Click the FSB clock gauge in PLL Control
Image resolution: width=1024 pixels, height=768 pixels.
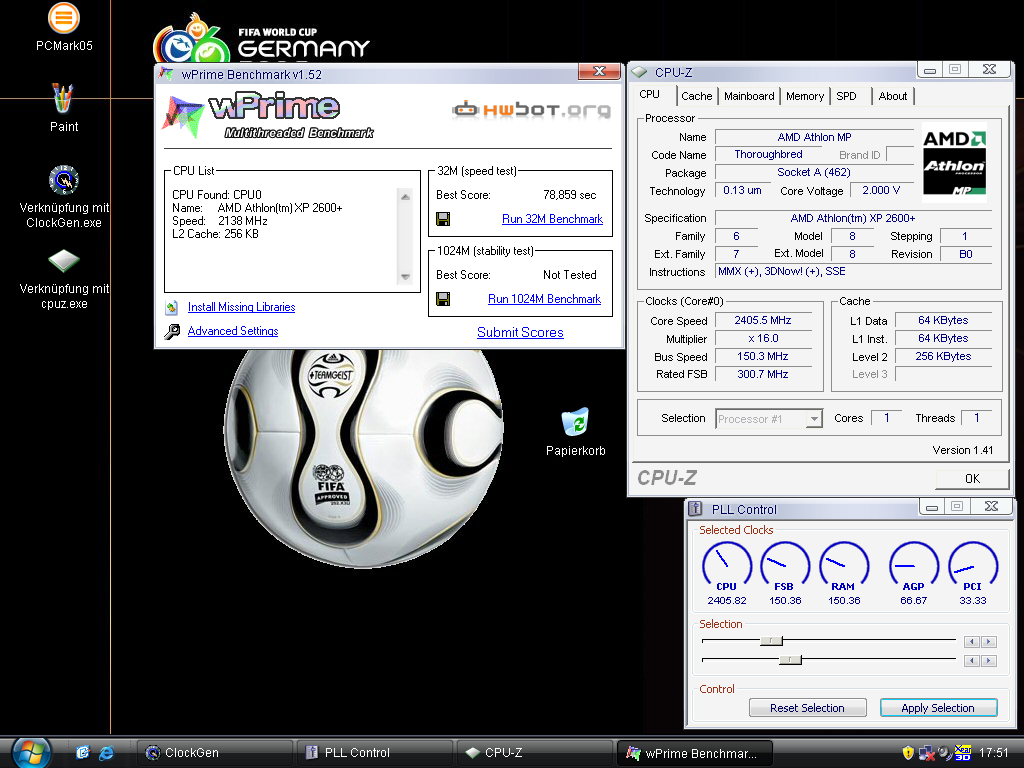[x=784, y=566]
